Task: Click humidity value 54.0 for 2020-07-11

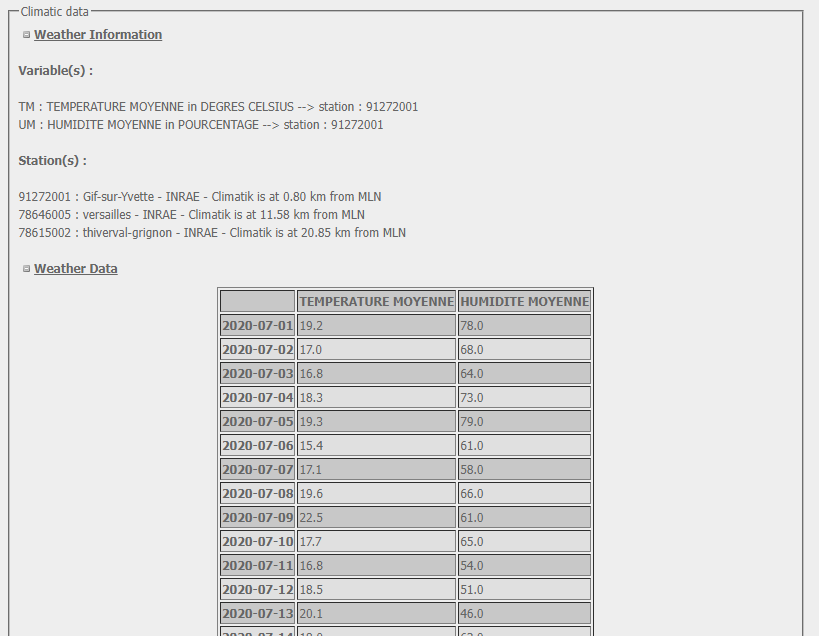Action: [x=524, y=566]
